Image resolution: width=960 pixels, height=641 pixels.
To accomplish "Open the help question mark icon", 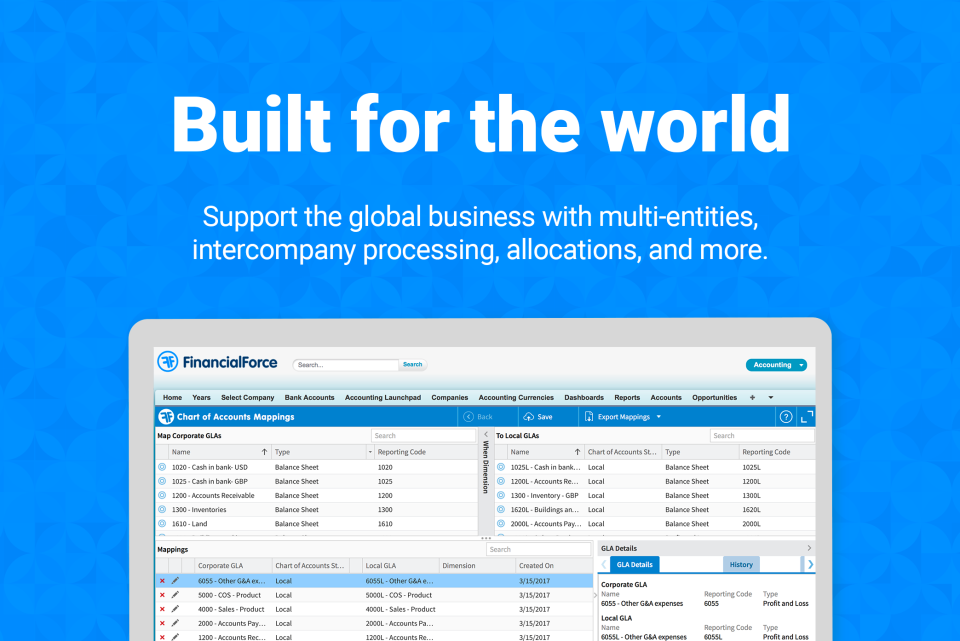I will point(786,416).
